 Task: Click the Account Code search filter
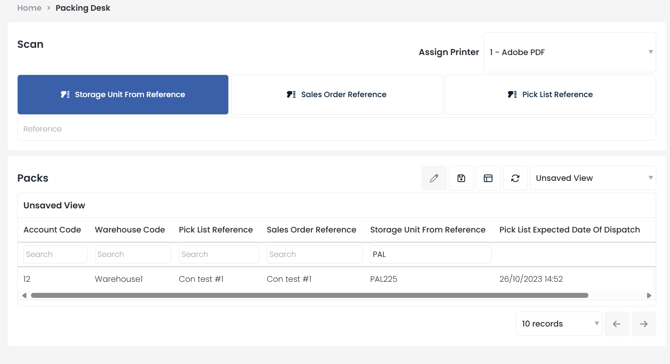click(x=55, y=254)
